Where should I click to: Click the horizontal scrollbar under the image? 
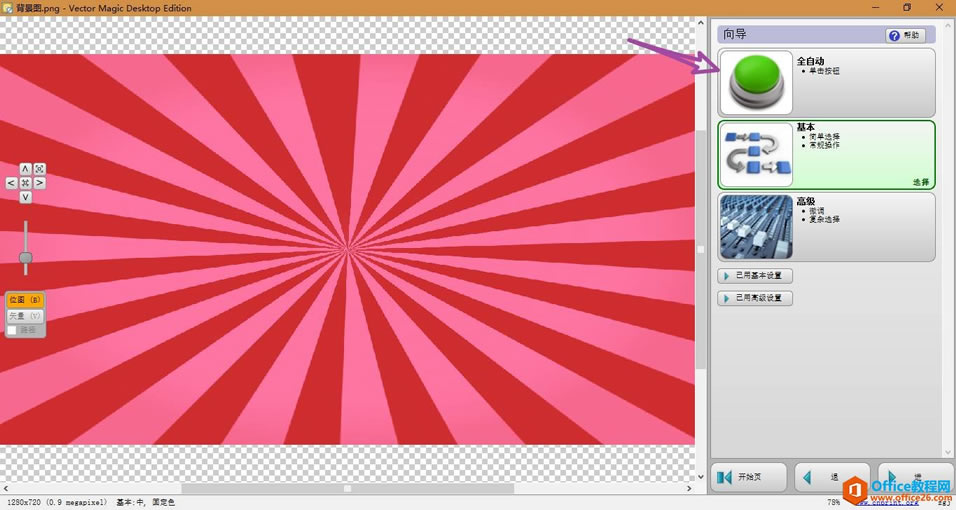(x=348, y=489)
